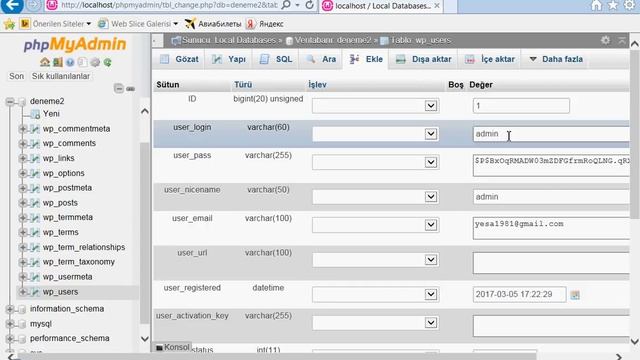640x360 pixels.
Task: Open the navigation panel settings gear icon
Action: coord(95,62)
